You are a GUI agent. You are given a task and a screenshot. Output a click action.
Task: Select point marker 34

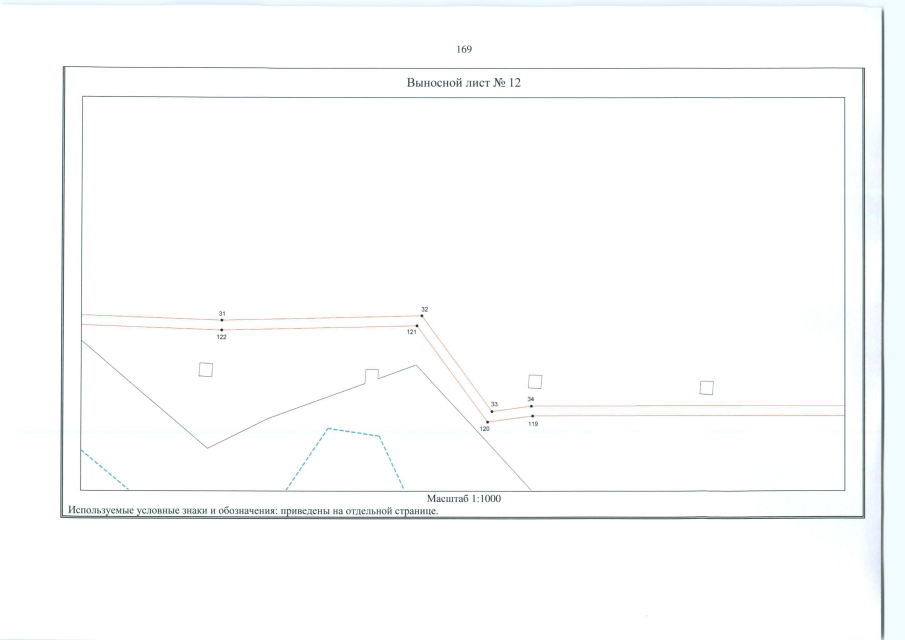pyautogui.click(x=531, y=406)
